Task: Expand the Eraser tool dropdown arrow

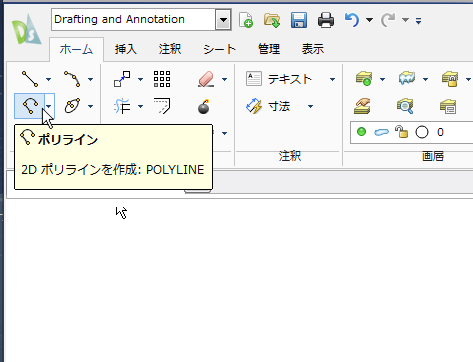Action: pos(224,79)
